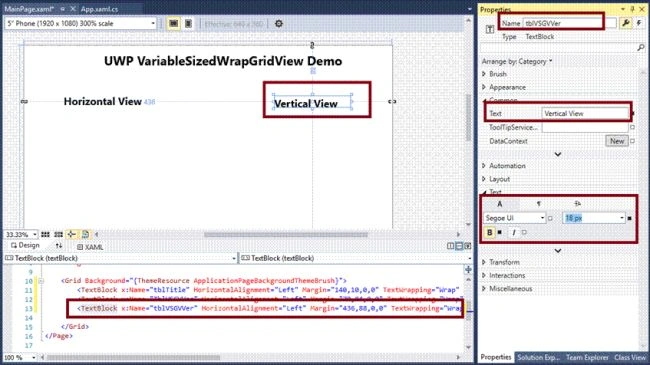Image resolution: width=650 pixels, height=365 pixels.
Task: Open the Class View tab
Action: click(630, 357)
